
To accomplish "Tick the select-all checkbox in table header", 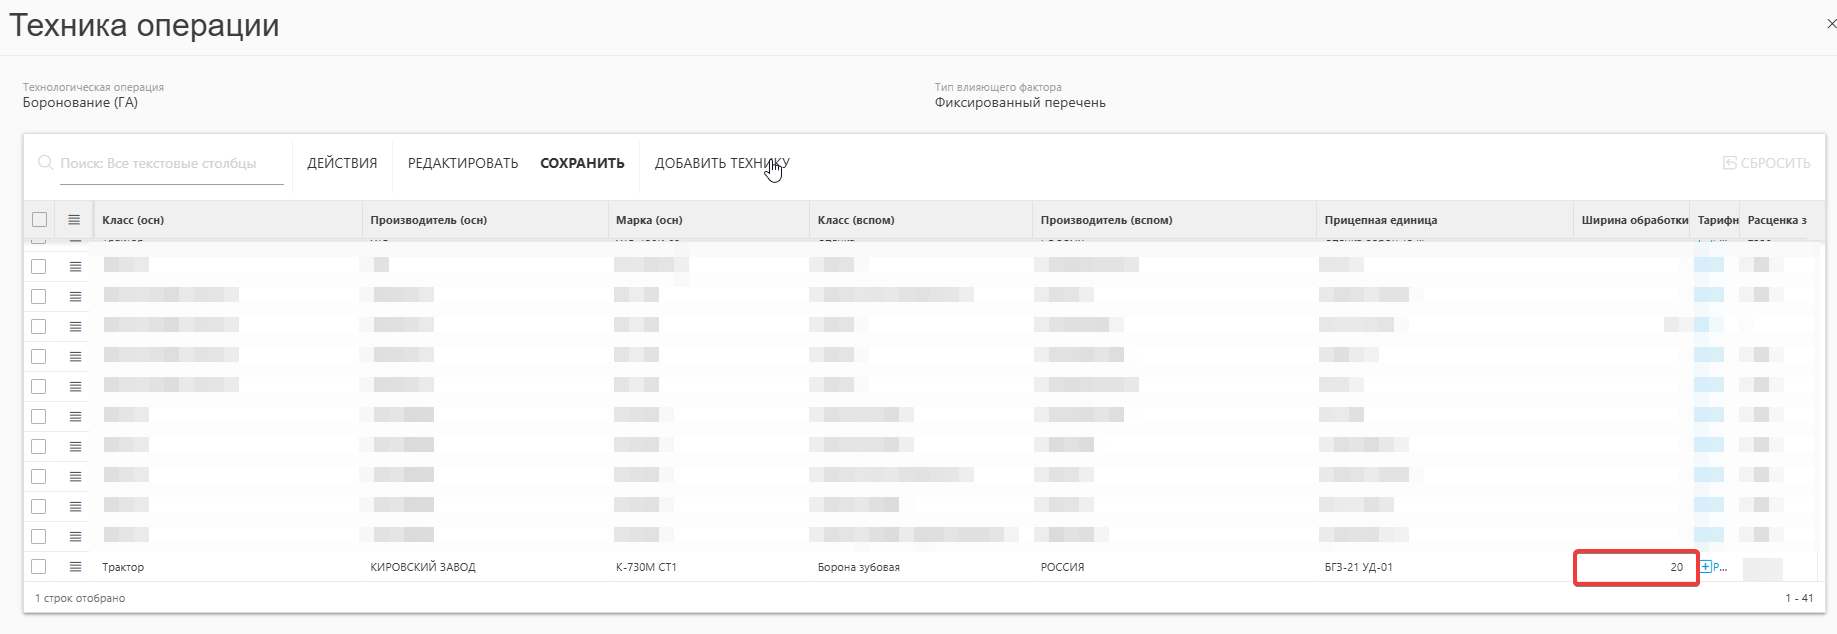I will click(x=39, y=220).
